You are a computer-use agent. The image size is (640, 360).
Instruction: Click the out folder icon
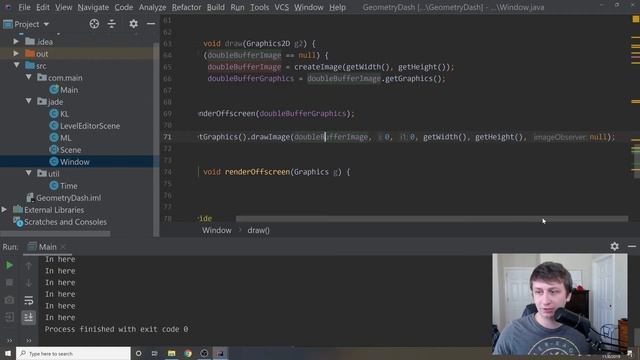pos(30,53)
